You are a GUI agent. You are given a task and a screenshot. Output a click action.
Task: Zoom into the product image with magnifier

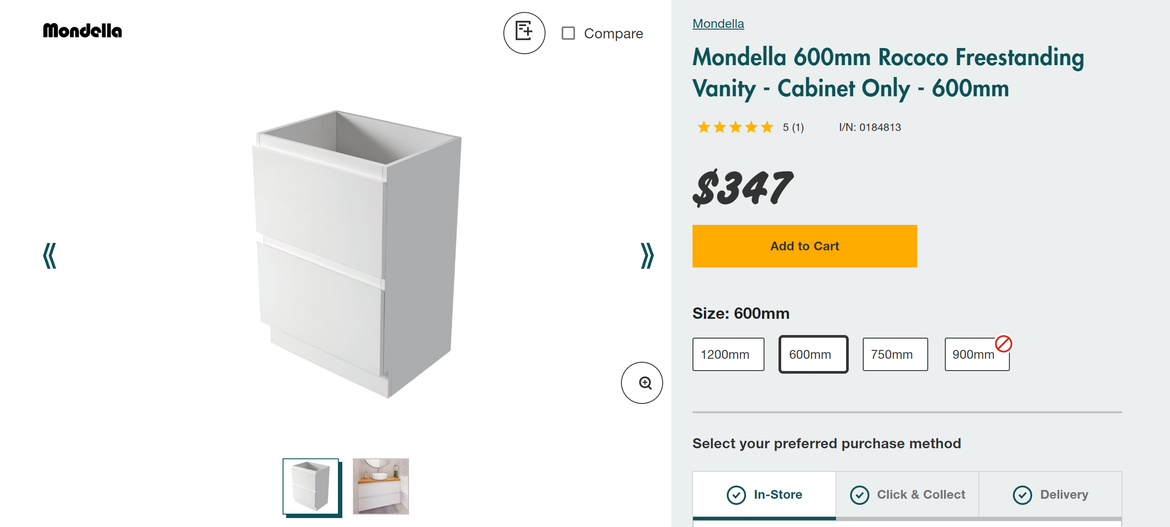pyautogui.click(x=642, y=383)
